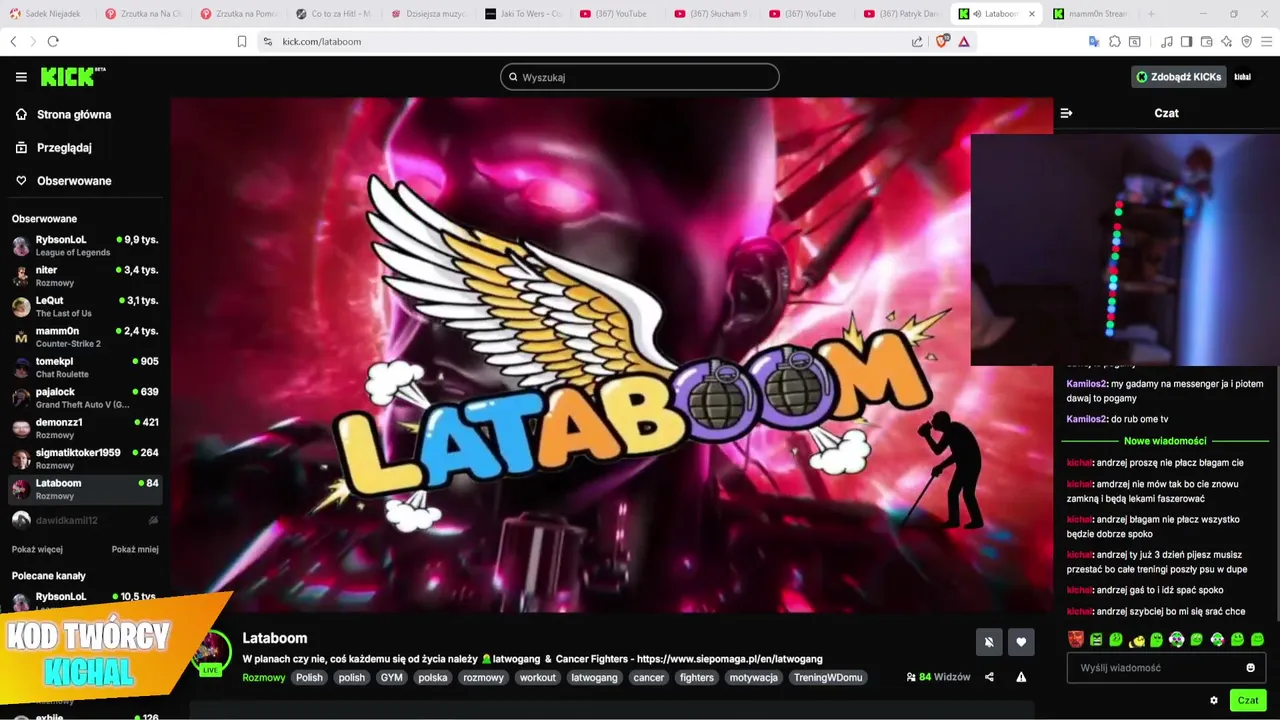Select Lataboom channel in followed list
This screenshot has width=1280, height=720.
pos(85,489)
